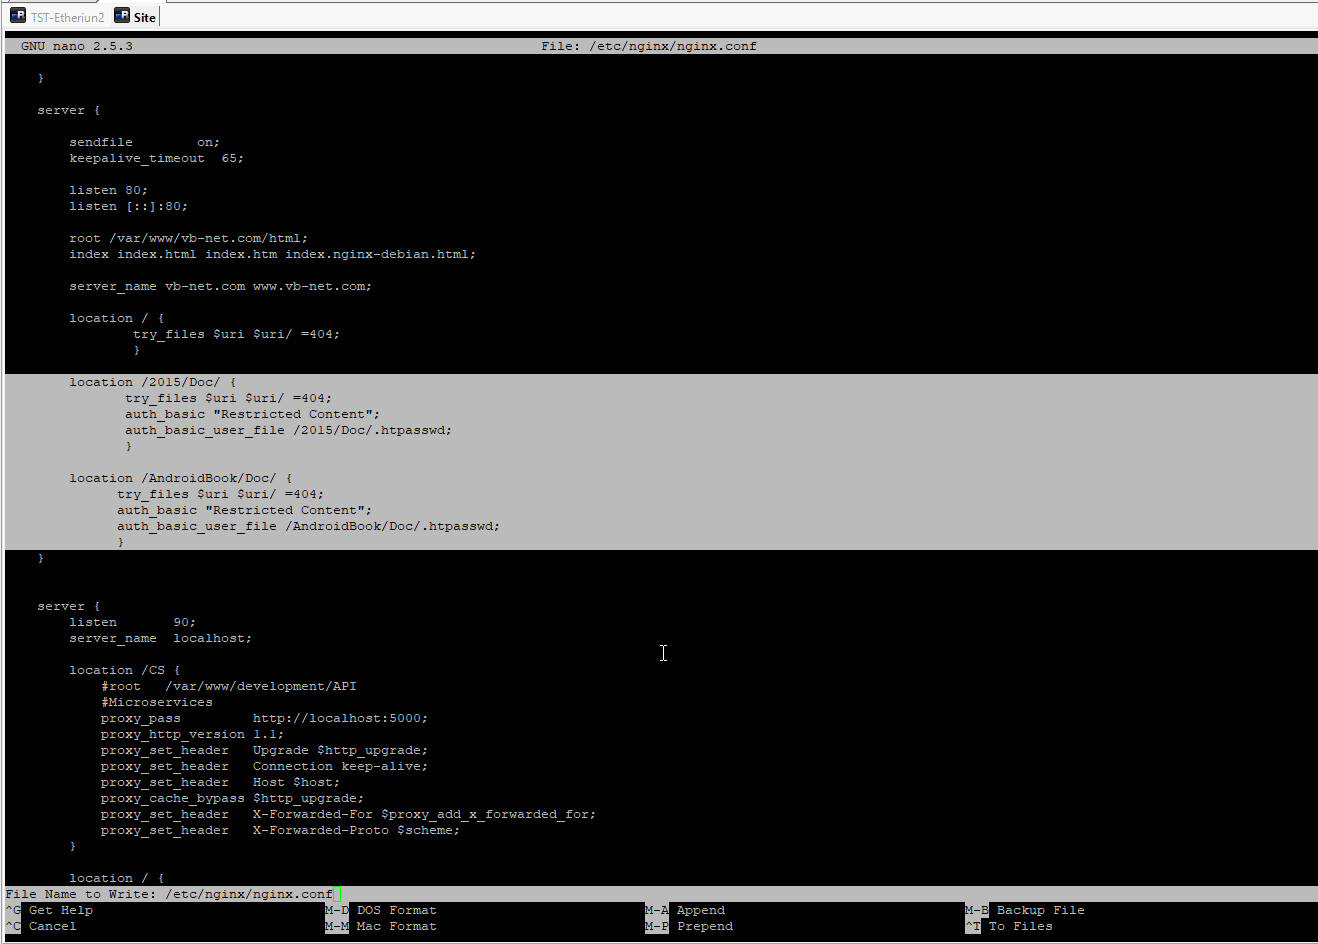Click the Site tab terminal icon
This screenshot has width=1318, height=944.
122,16
